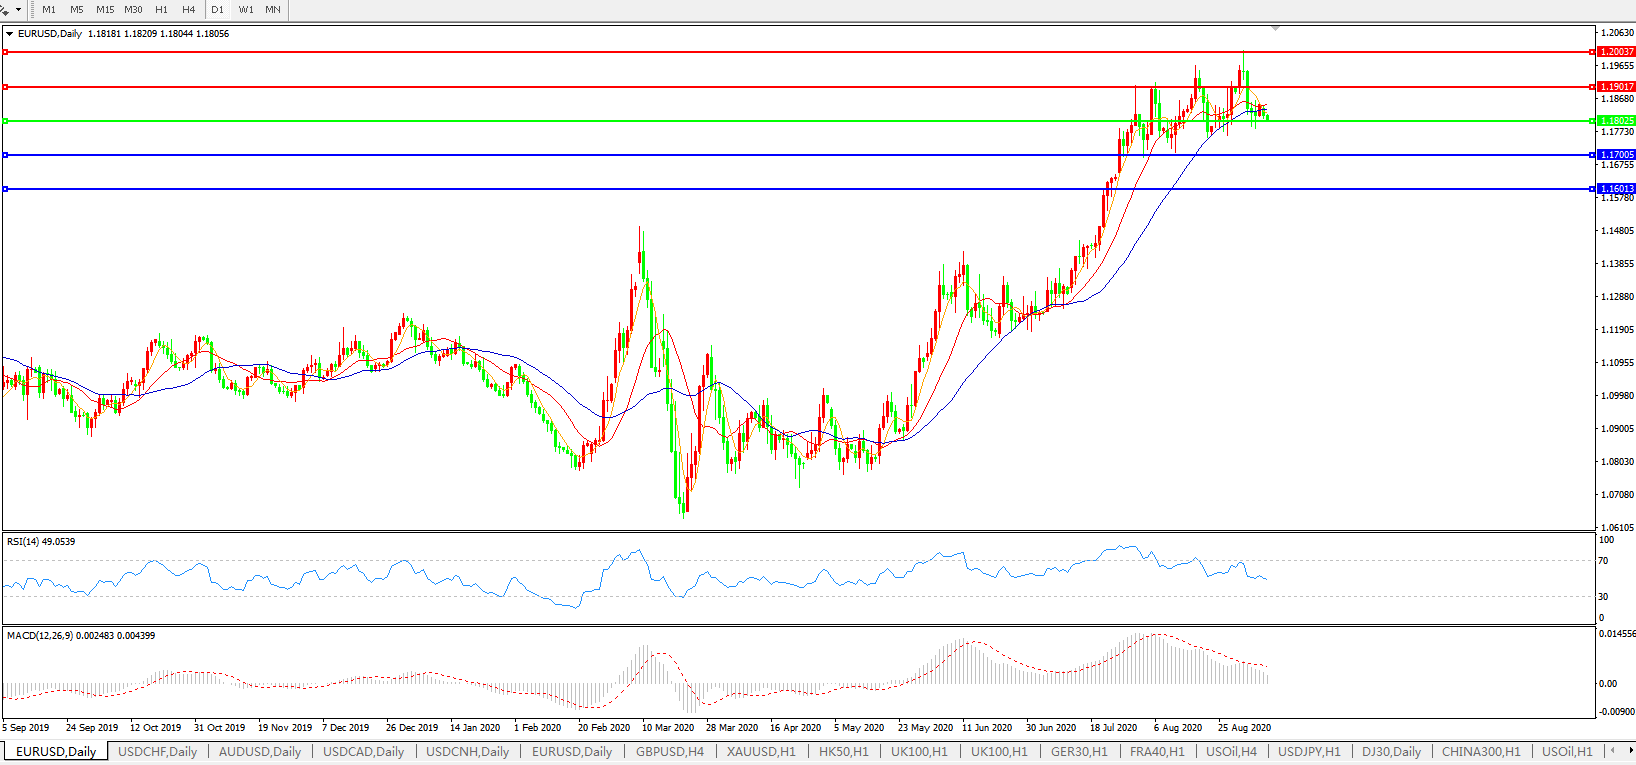The image size is (1636, 765).
Task: Switch chart to H4 timeframe
Action: pos(189,9)
